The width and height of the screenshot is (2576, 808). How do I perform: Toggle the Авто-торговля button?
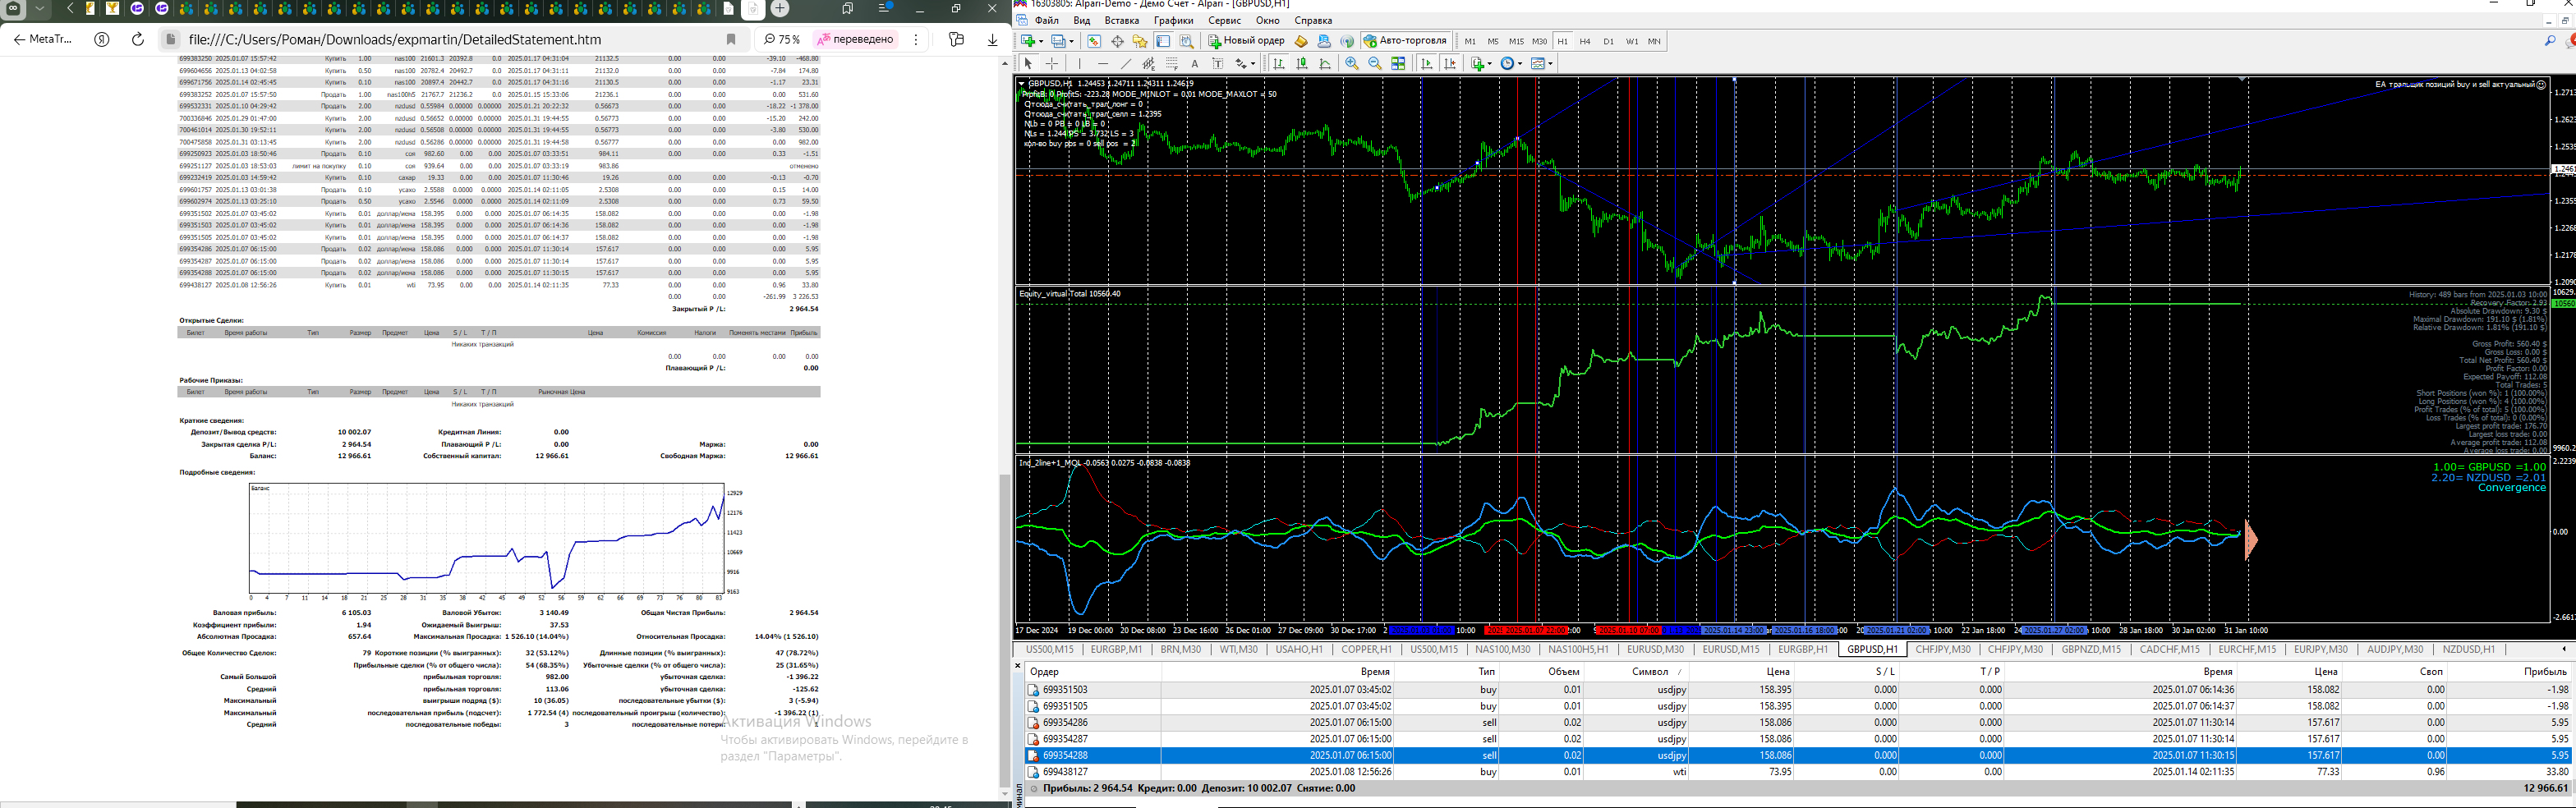[1405, 41]
